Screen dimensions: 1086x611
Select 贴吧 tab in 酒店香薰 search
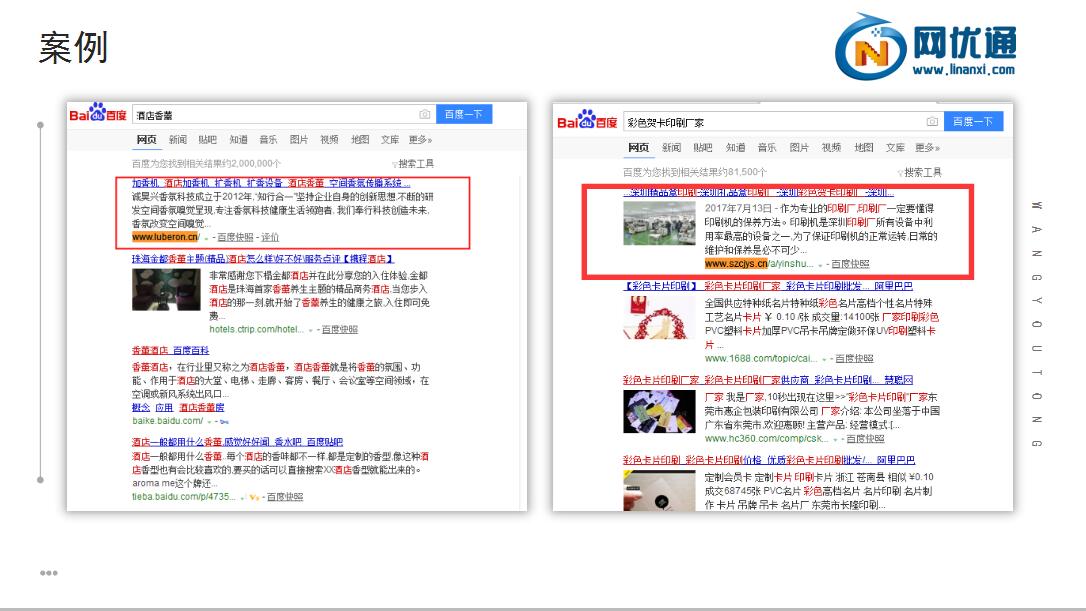tap(208, 140)
